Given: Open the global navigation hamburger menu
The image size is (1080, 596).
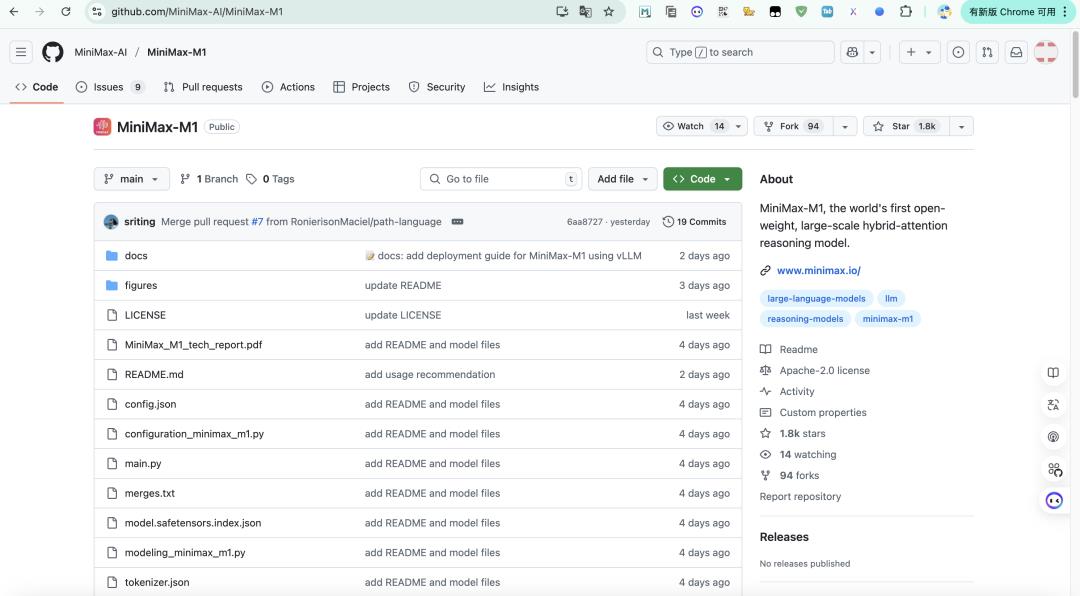Looking at the screenshot, I should pos(21,52).
